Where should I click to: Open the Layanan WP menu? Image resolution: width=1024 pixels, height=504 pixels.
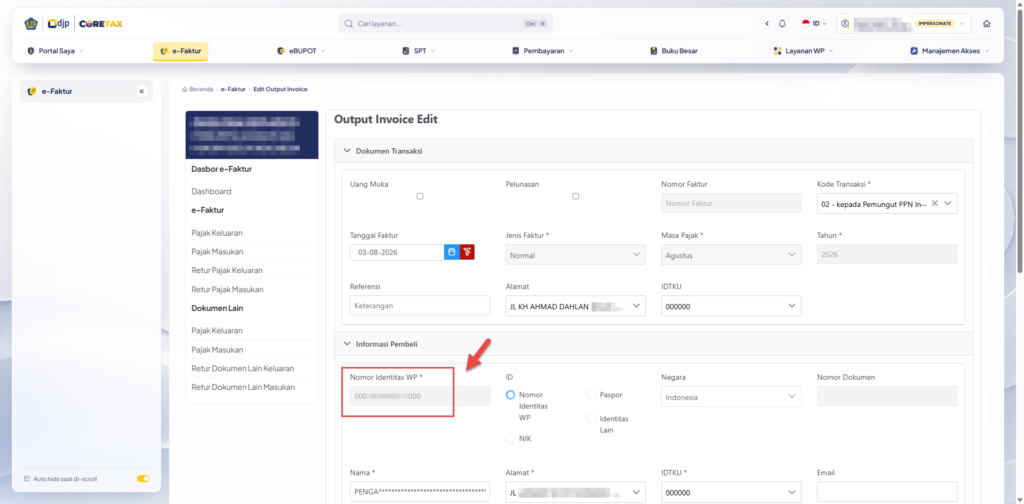pyautogui.click(x=803, y=51)
